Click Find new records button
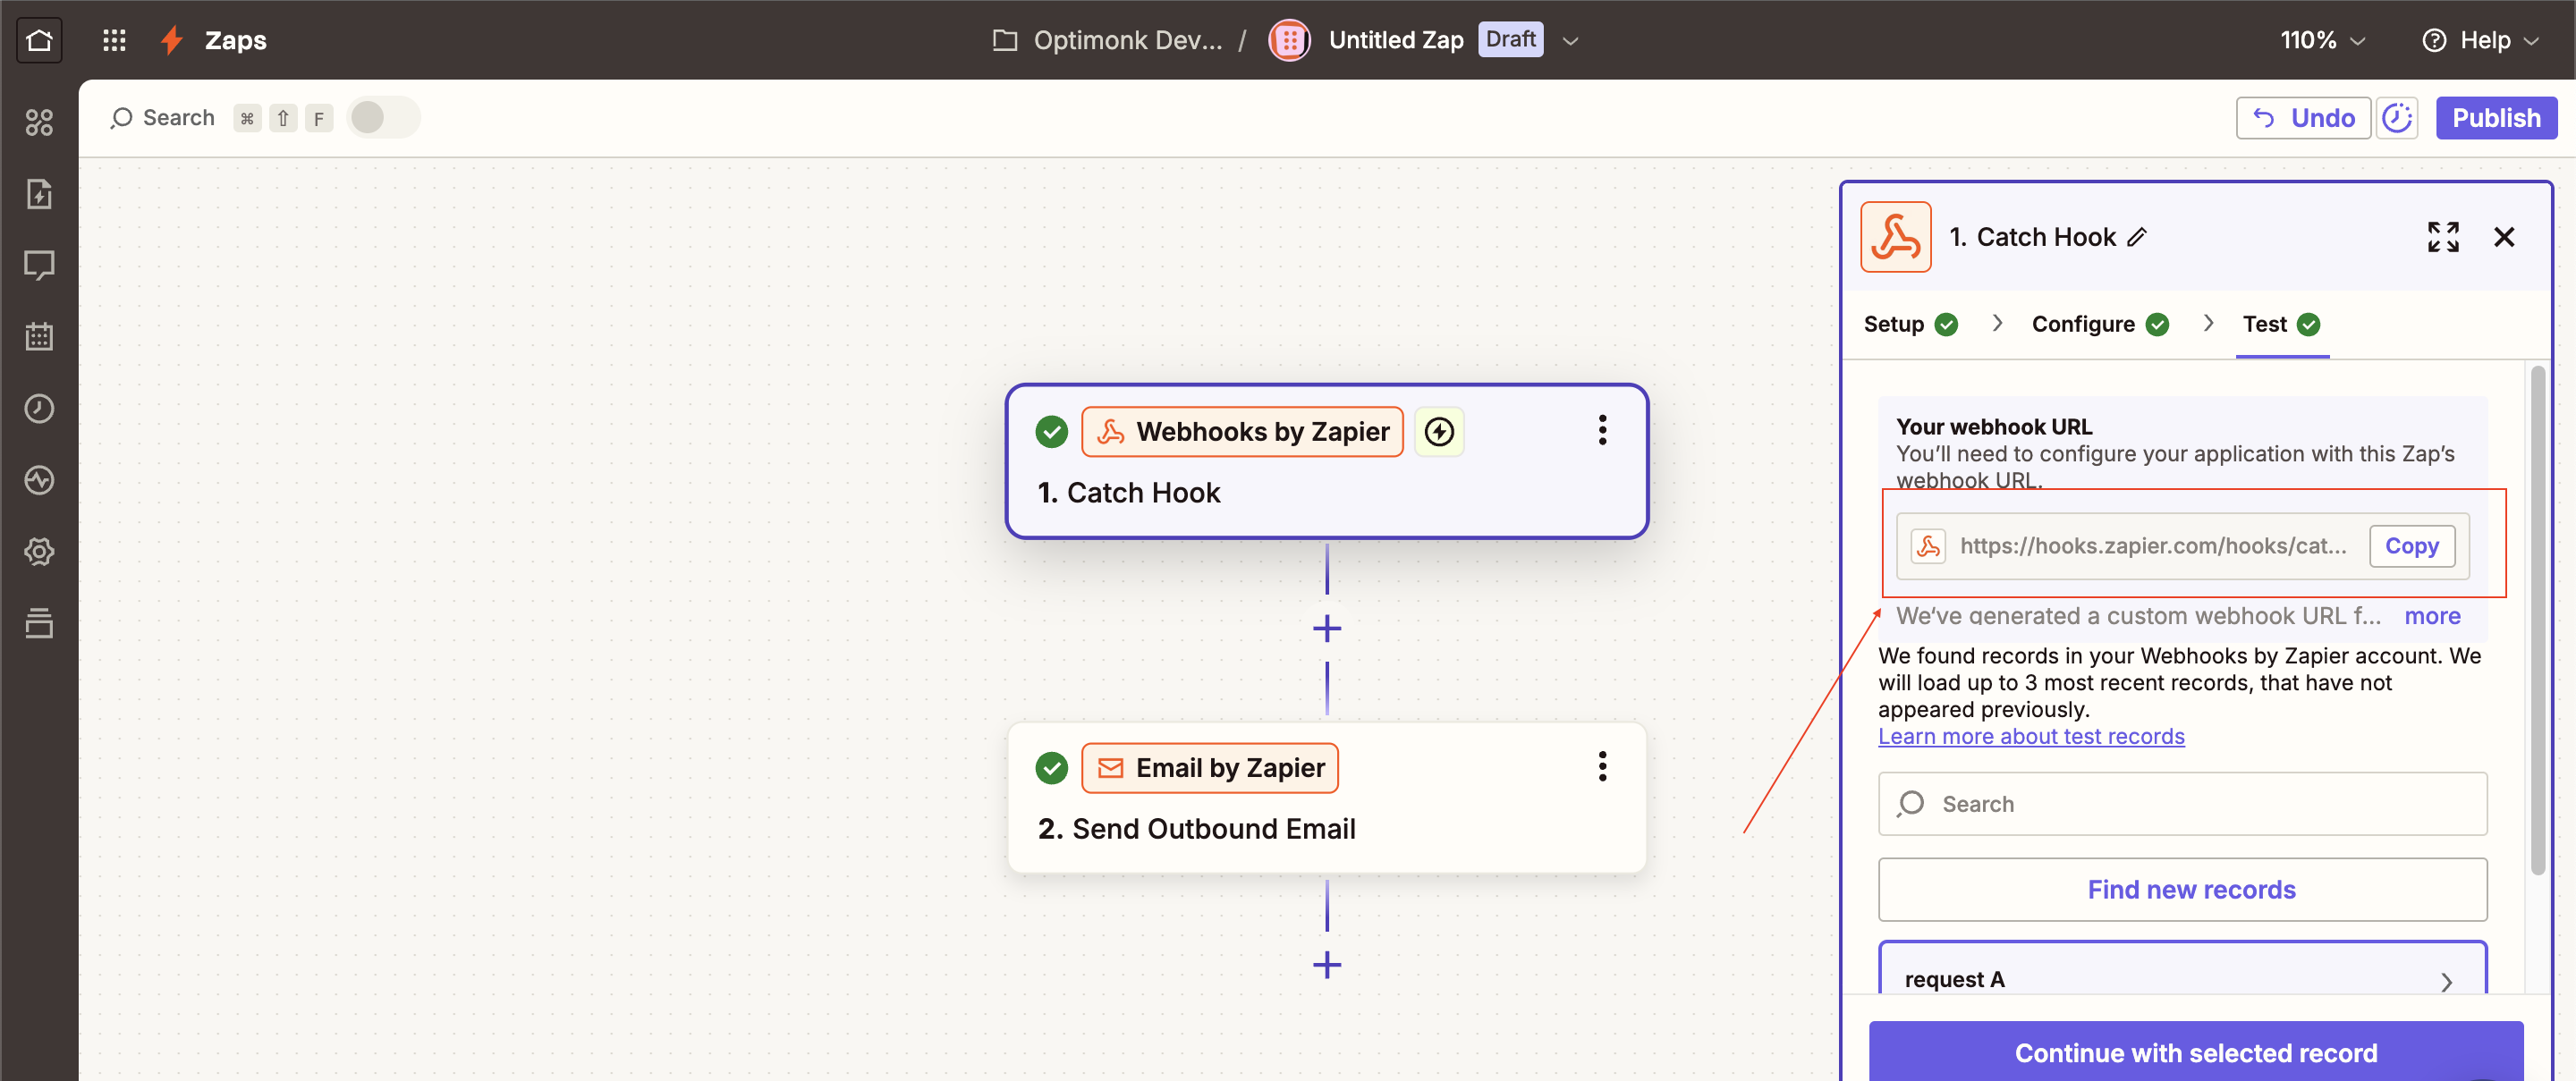Viewport: 2576px width, 1081px height. pos(2182,889)
